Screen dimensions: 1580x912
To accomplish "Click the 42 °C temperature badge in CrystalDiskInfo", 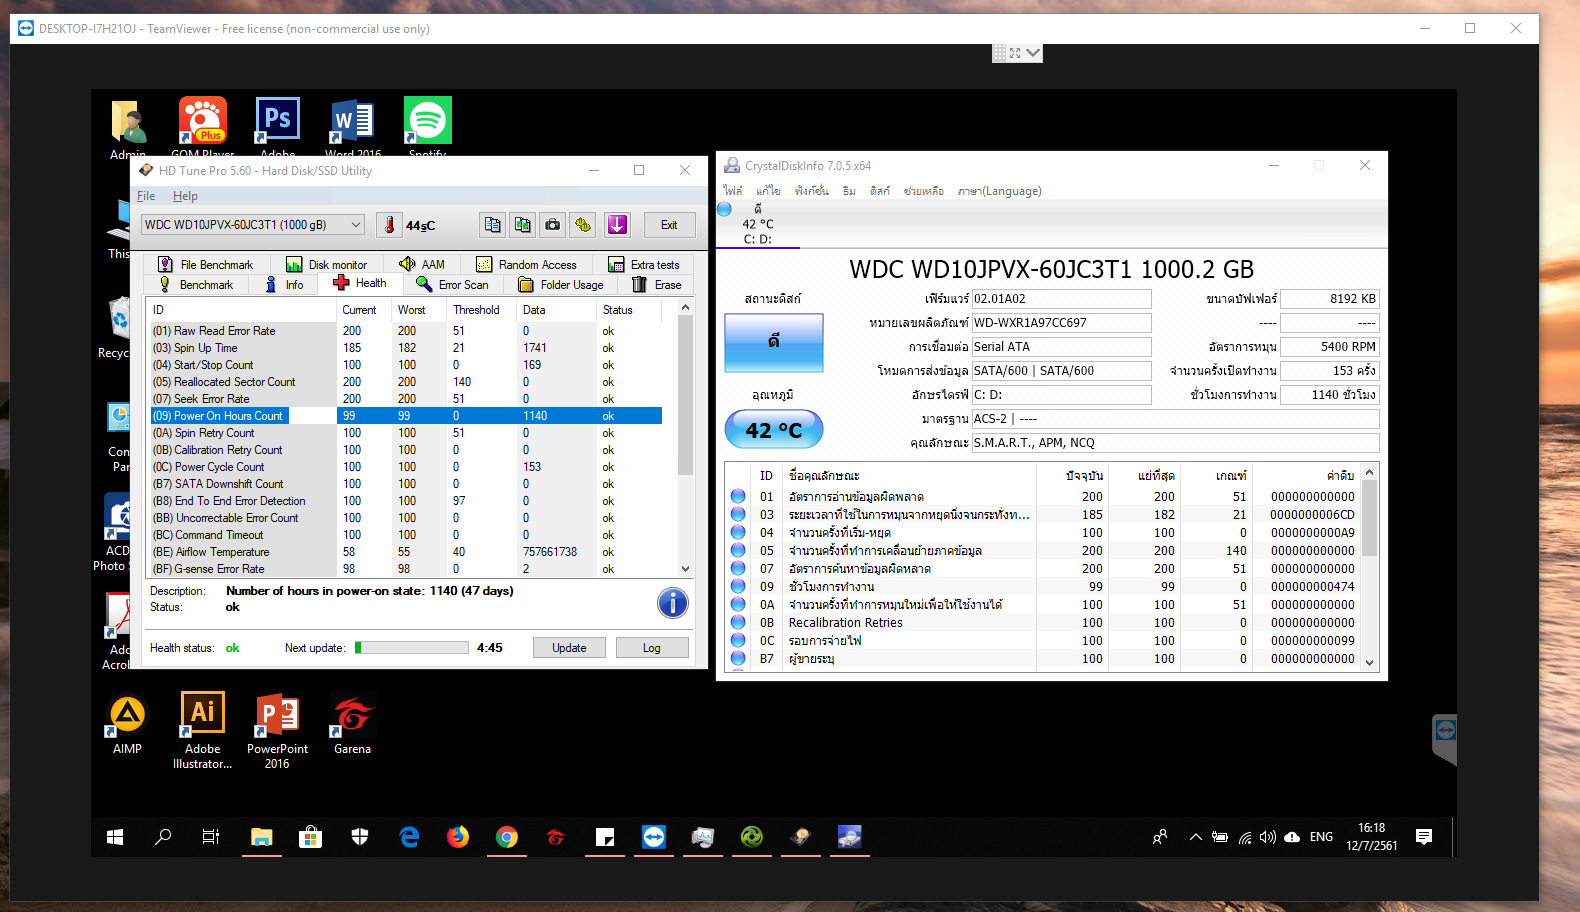I will [x=774, y=430].
